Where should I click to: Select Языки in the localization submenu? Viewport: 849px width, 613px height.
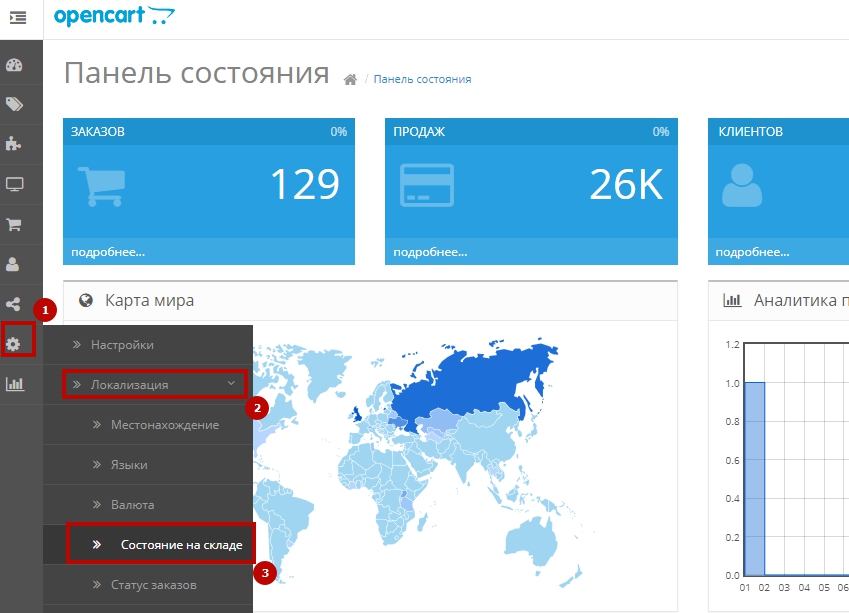coord(129,465)
